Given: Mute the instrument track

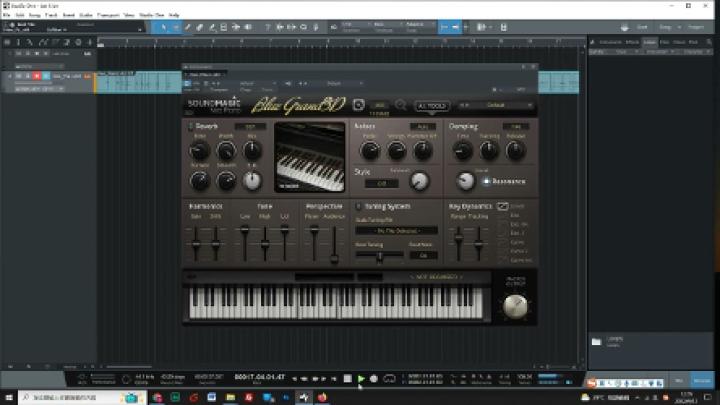Looking at the screenshot, I should 19,76.
